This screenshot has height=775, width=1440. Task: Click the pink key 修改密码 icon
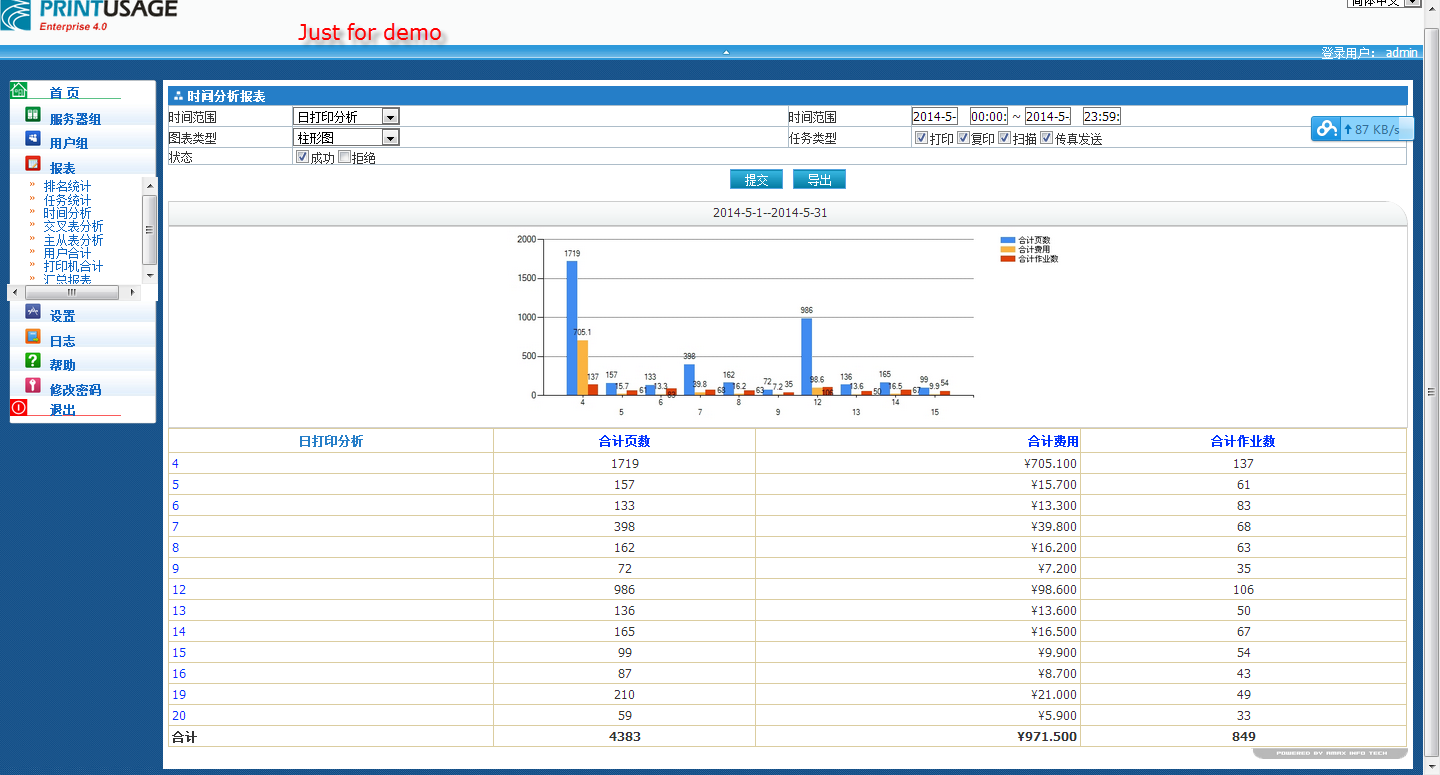(x=32, y=386)
